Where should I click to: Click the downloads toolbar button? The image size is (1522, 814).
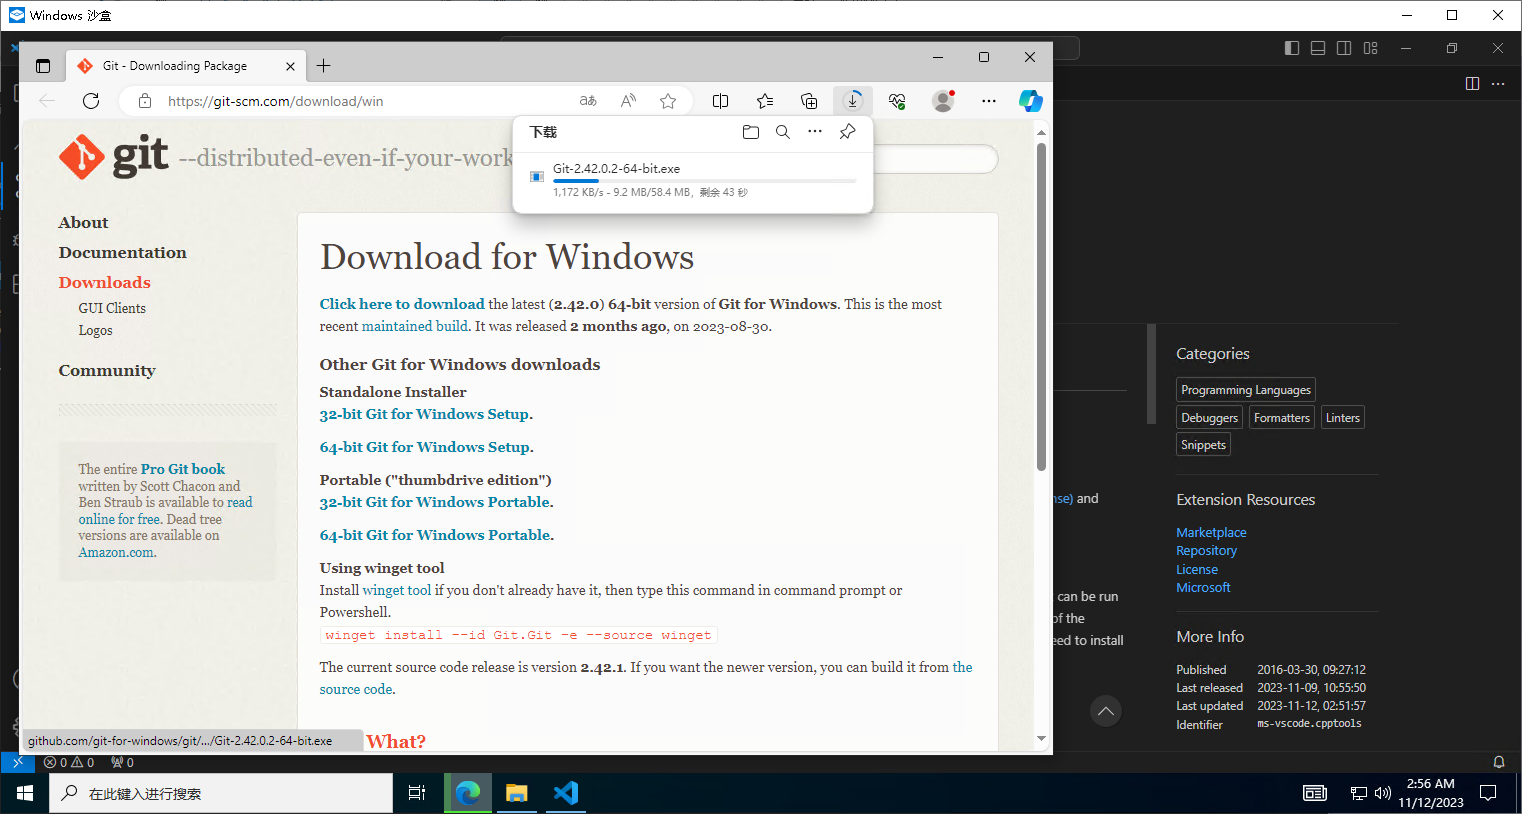point(853,101)
